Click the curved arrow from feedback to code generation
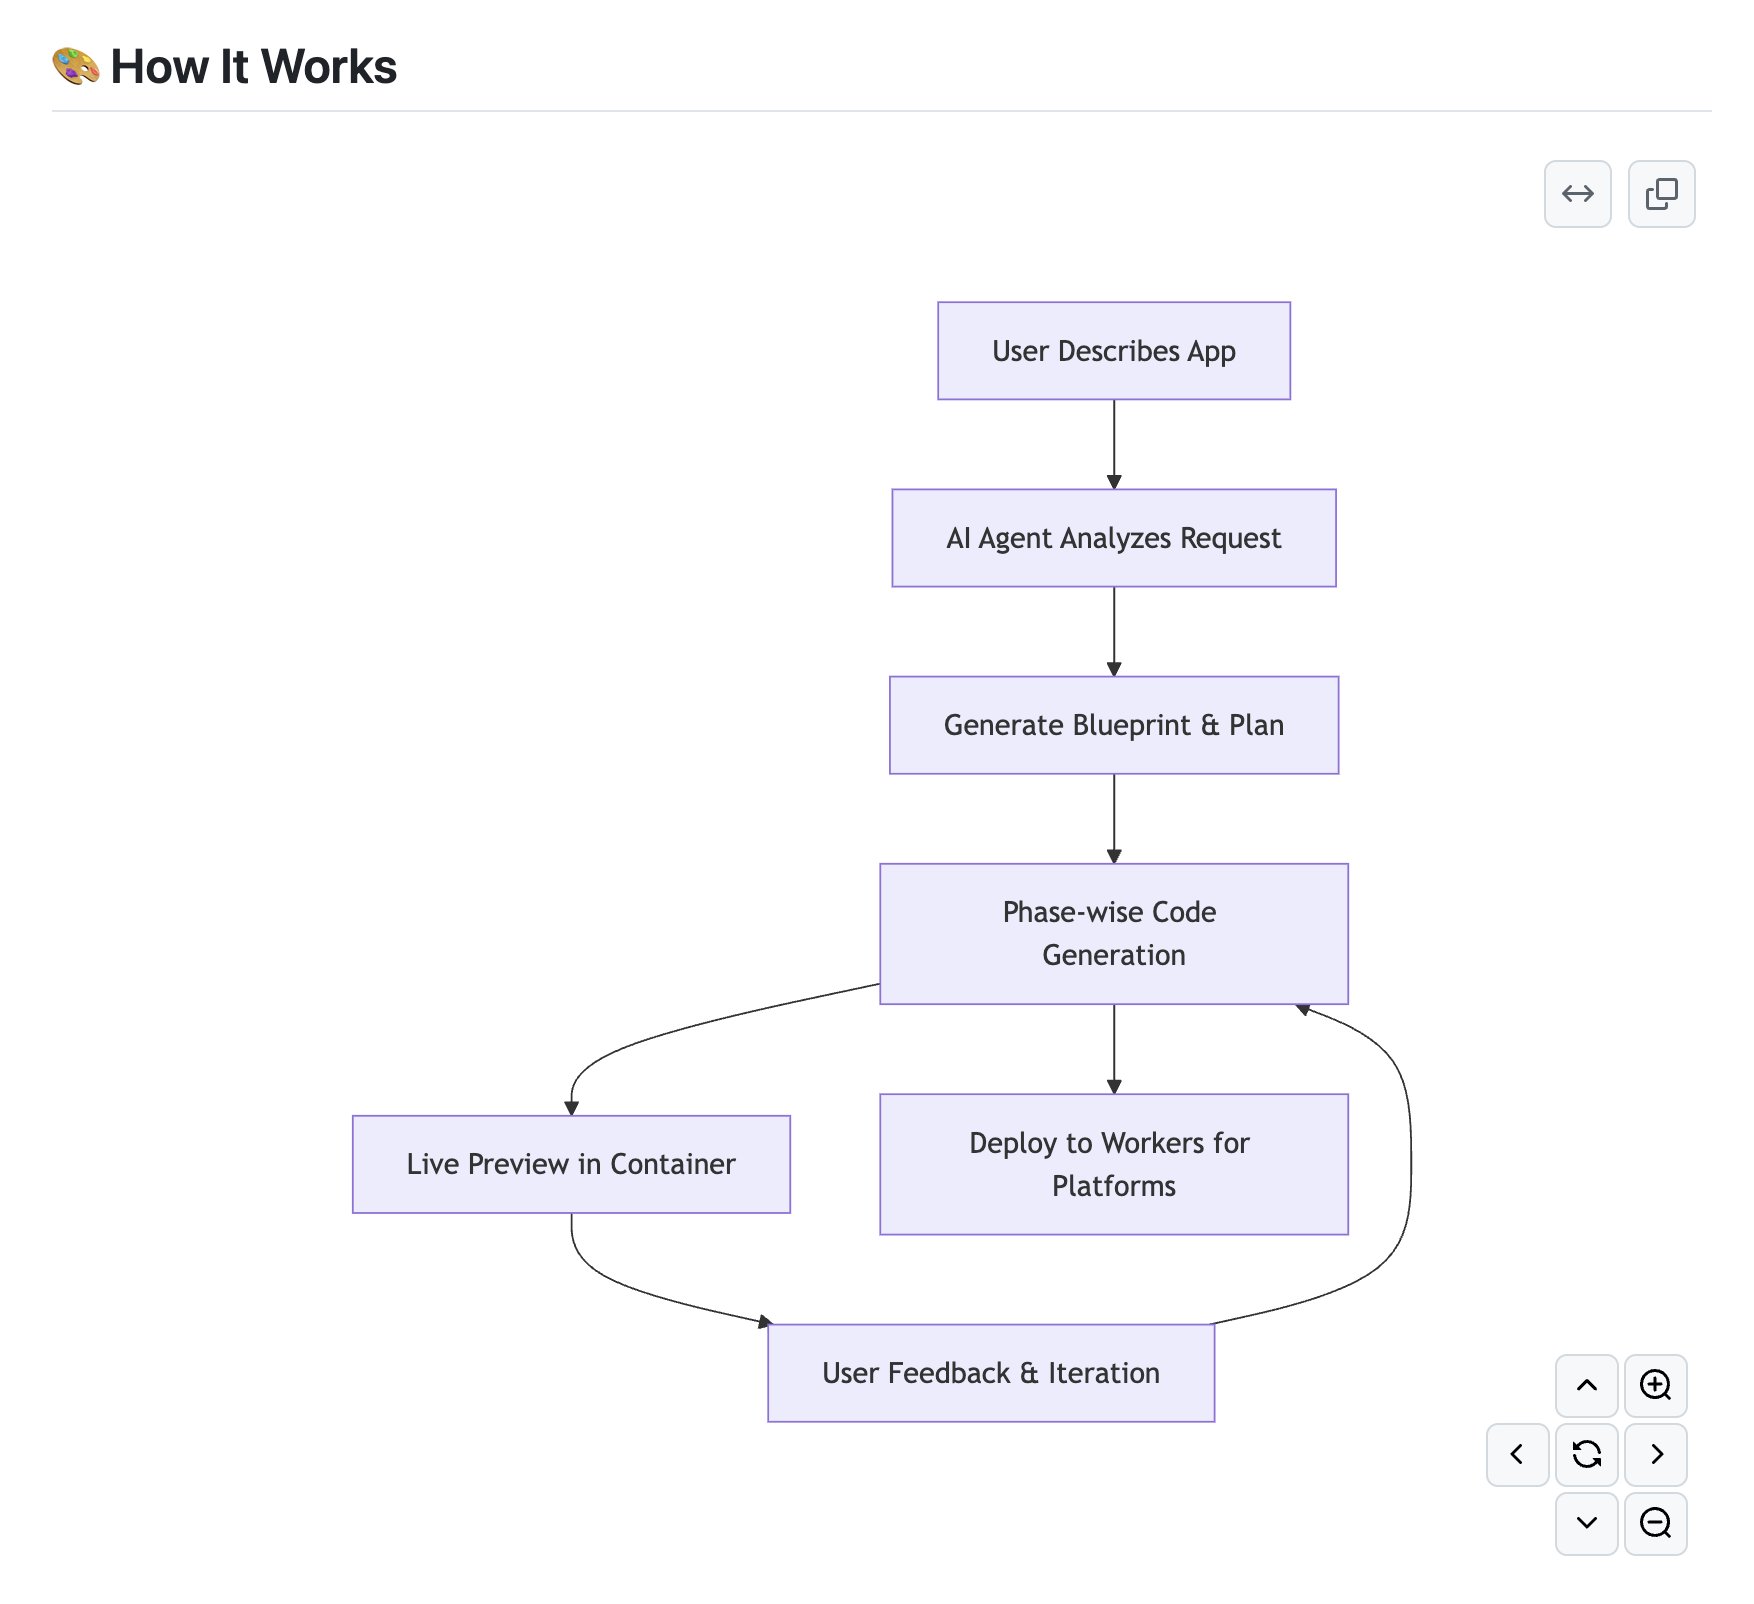This screenshot has height=1604, width=1754. [x=1409, y=1160]
